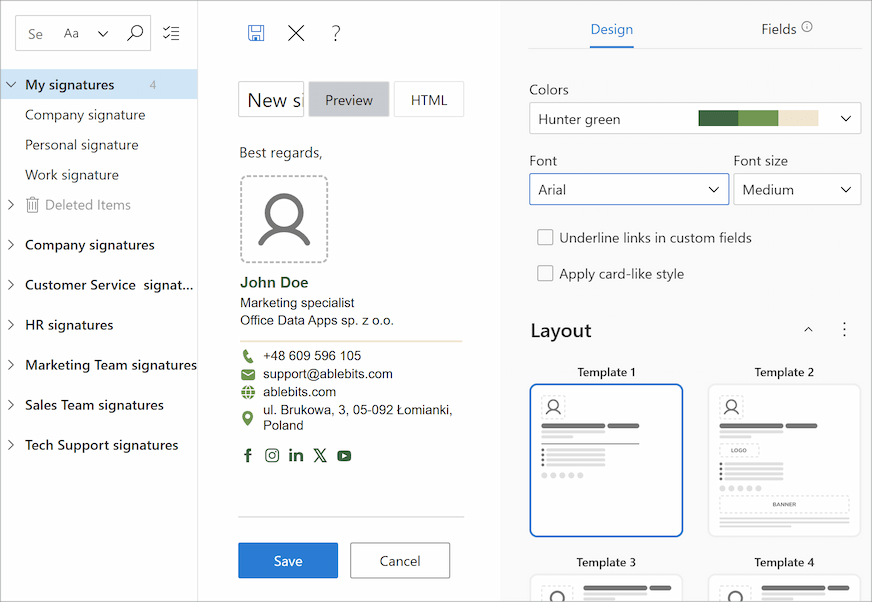The image size is (872, 602).
Task: Click the search magnifier icon
Action: 135,31
